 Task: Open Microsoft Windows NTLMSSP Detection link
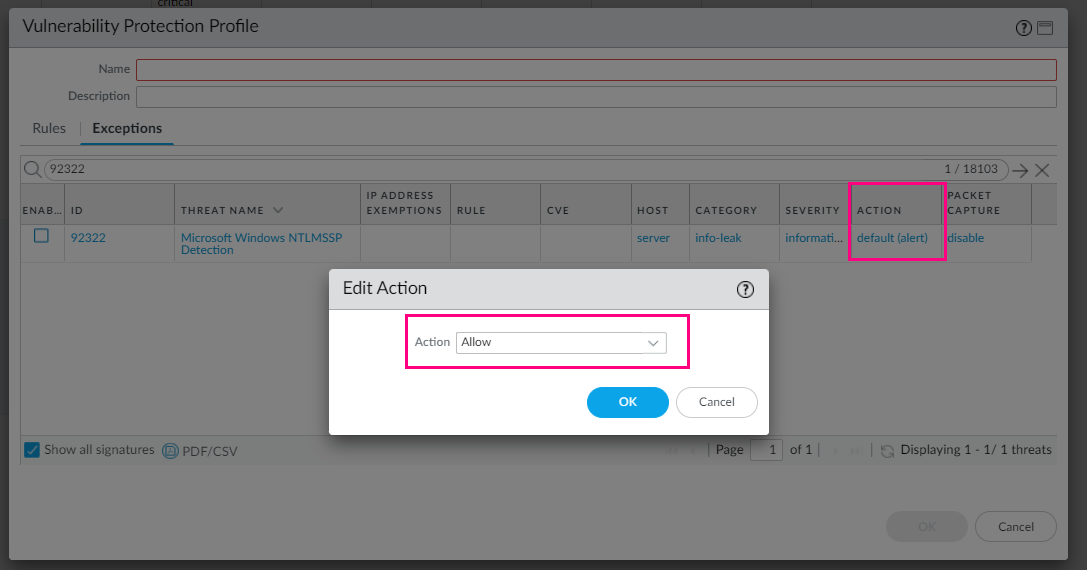[x=261, y=243]
